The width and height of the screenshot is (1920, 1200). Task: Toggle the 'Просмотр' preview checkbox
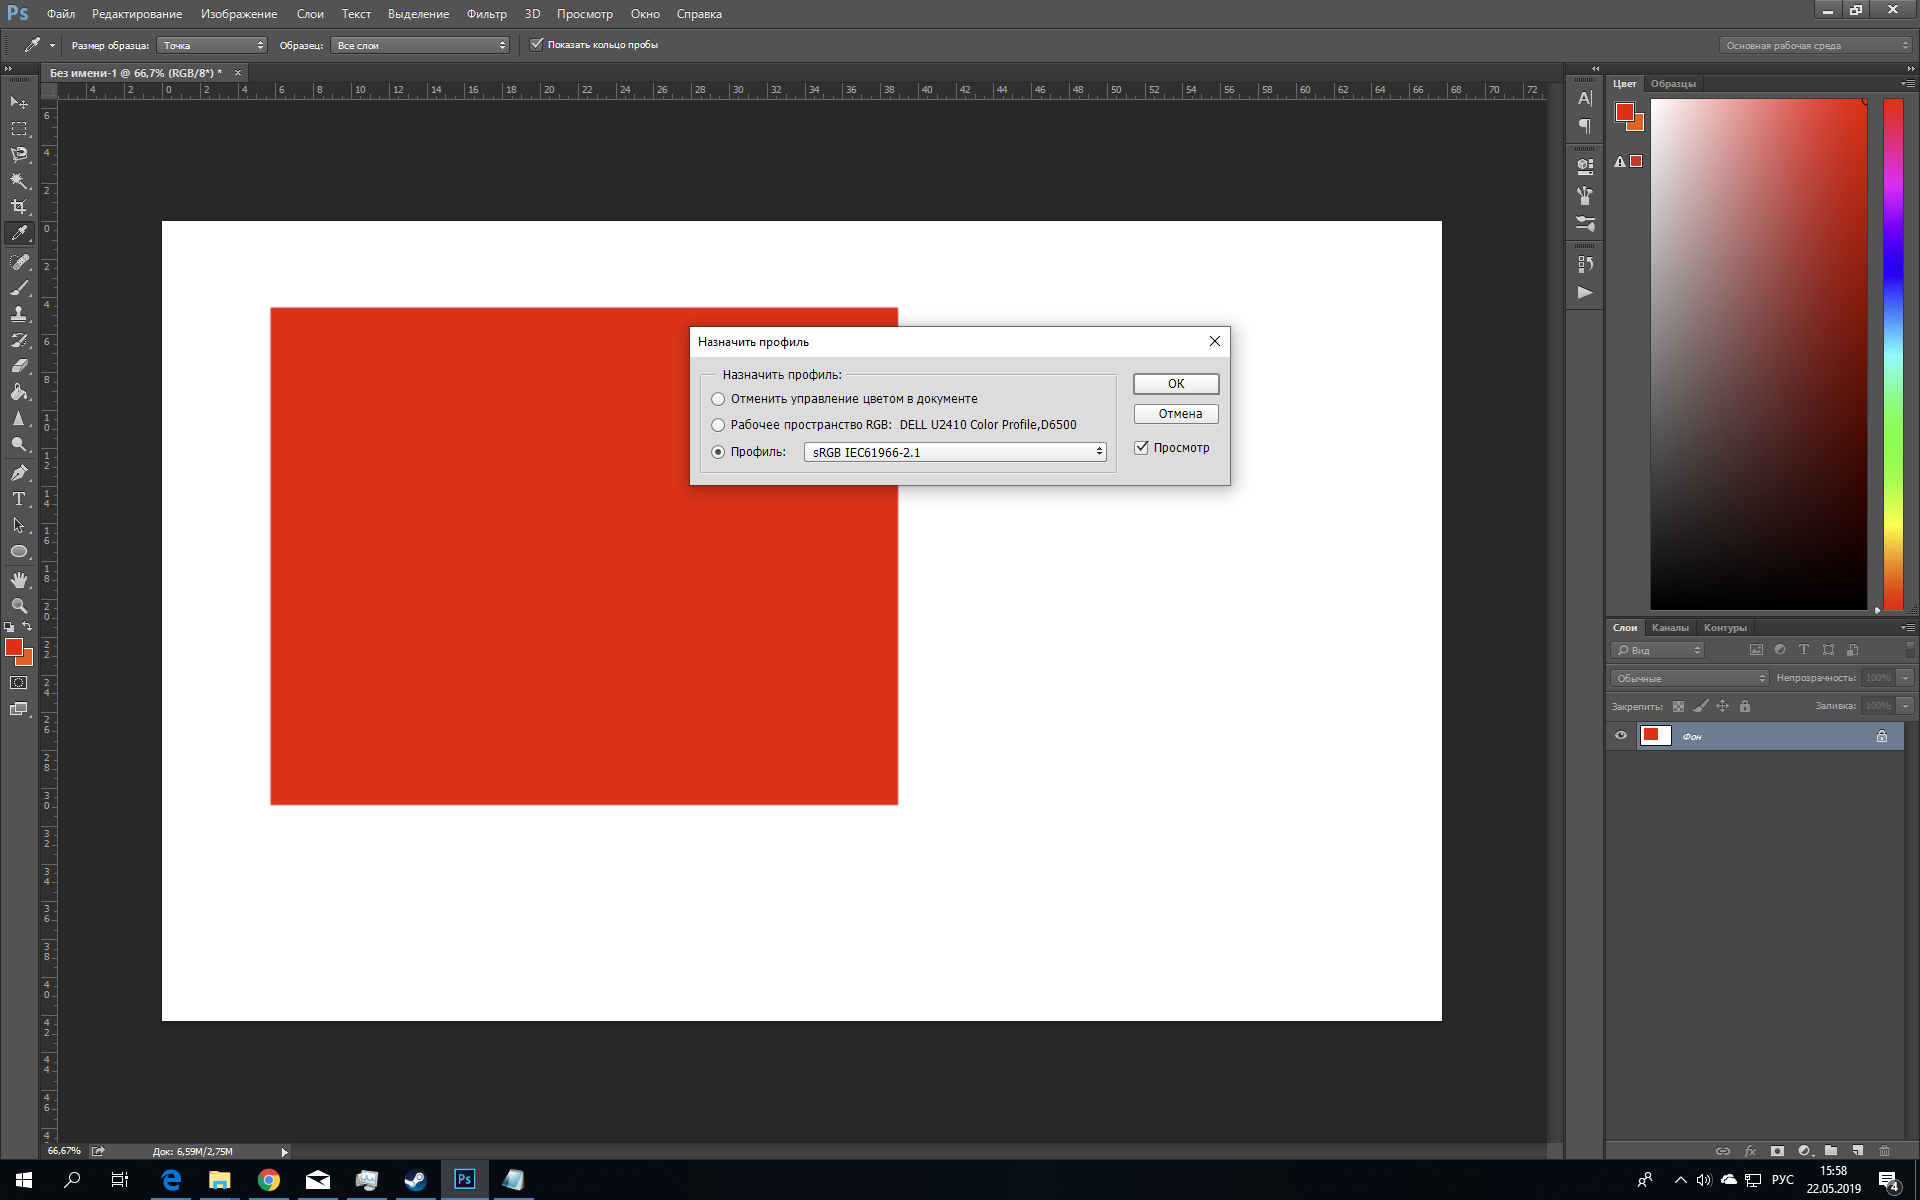pyautogui.click(x=1141, y=448)
